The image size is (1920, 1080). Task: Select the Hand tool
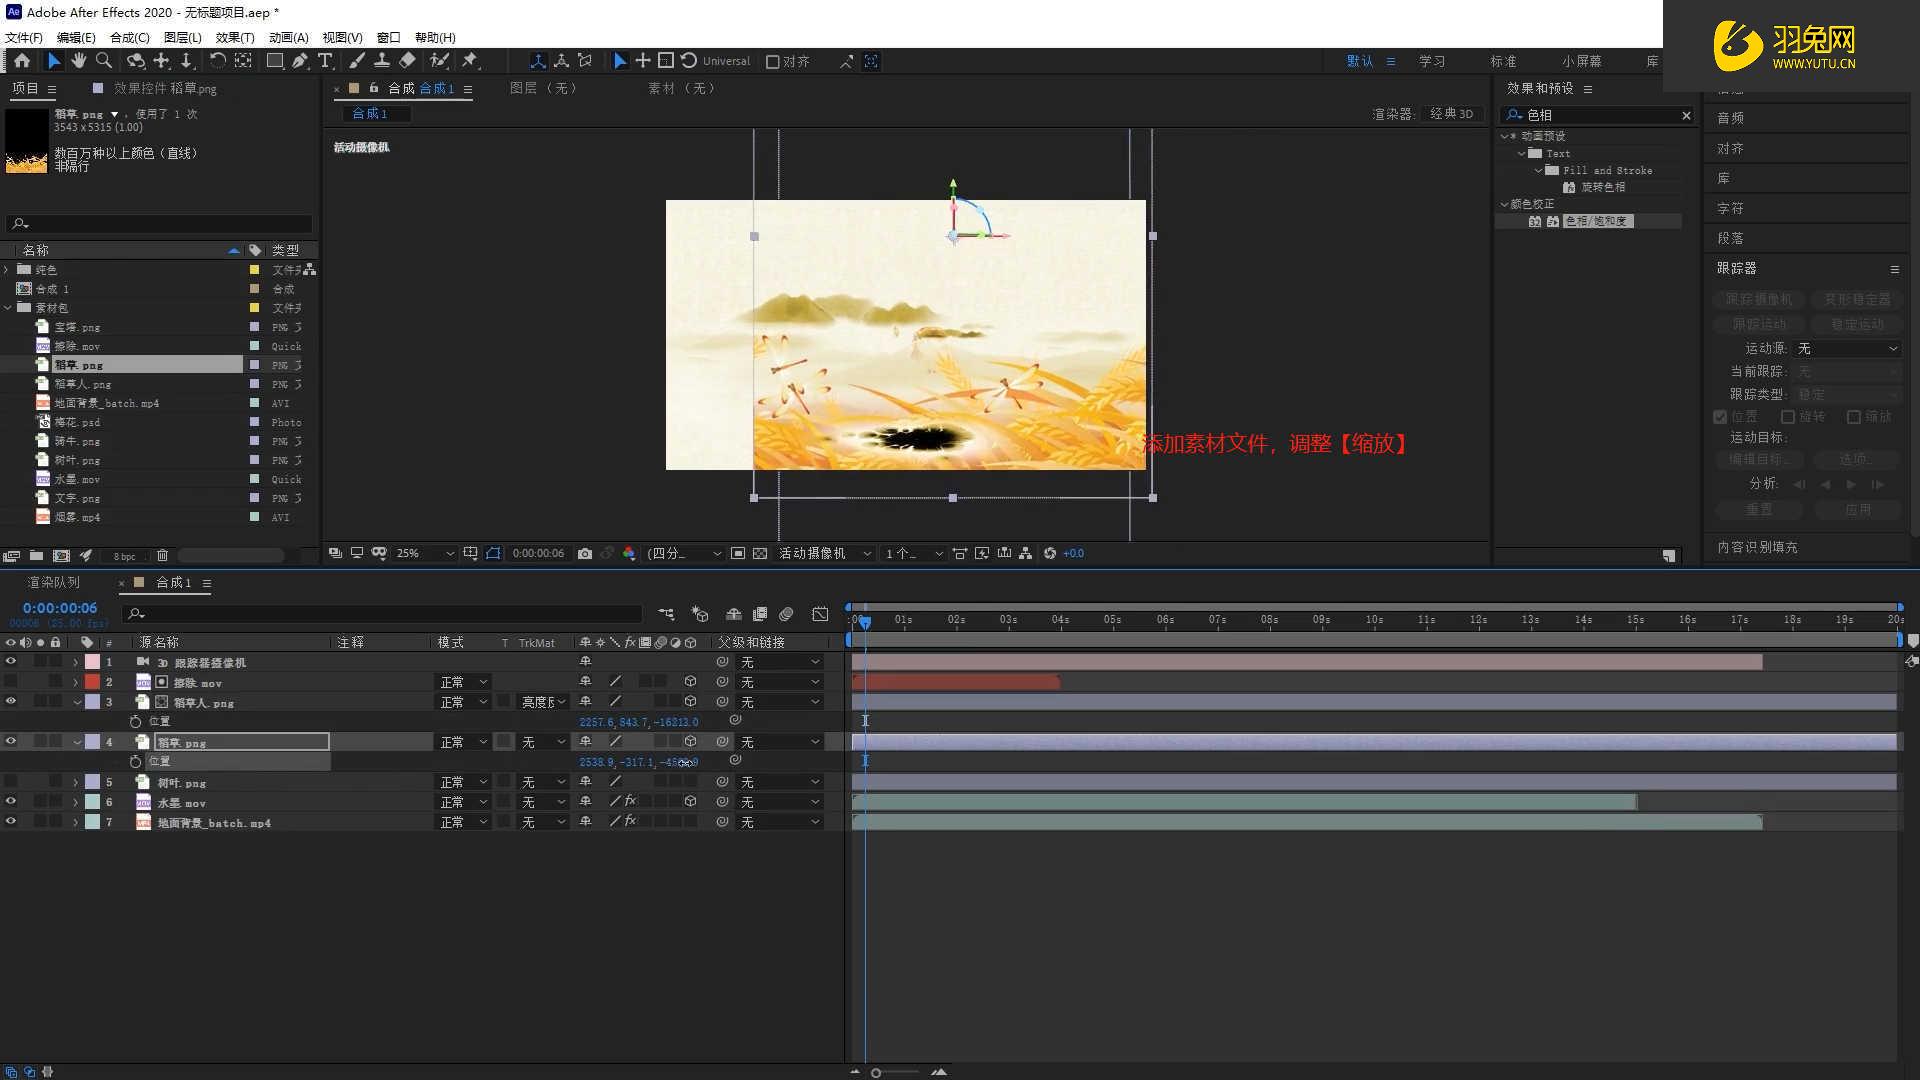pyautogui.click(x=78, y=61)
